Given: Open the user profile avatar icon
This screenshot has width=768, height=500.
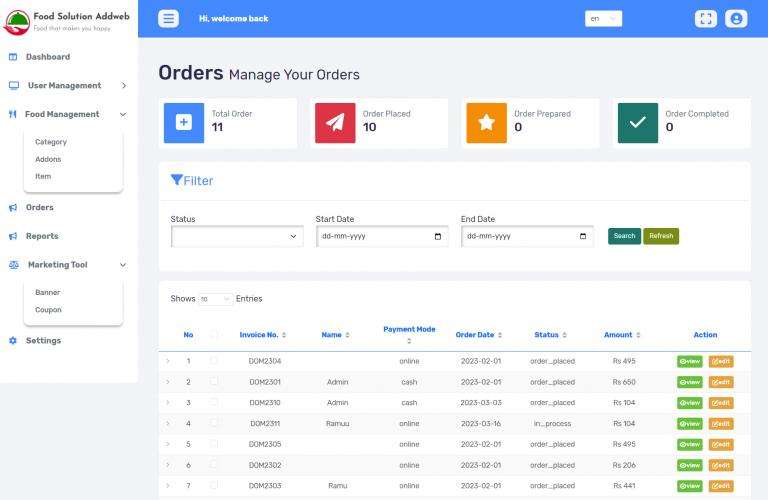Looking at the screenshot, I should 736,18.
